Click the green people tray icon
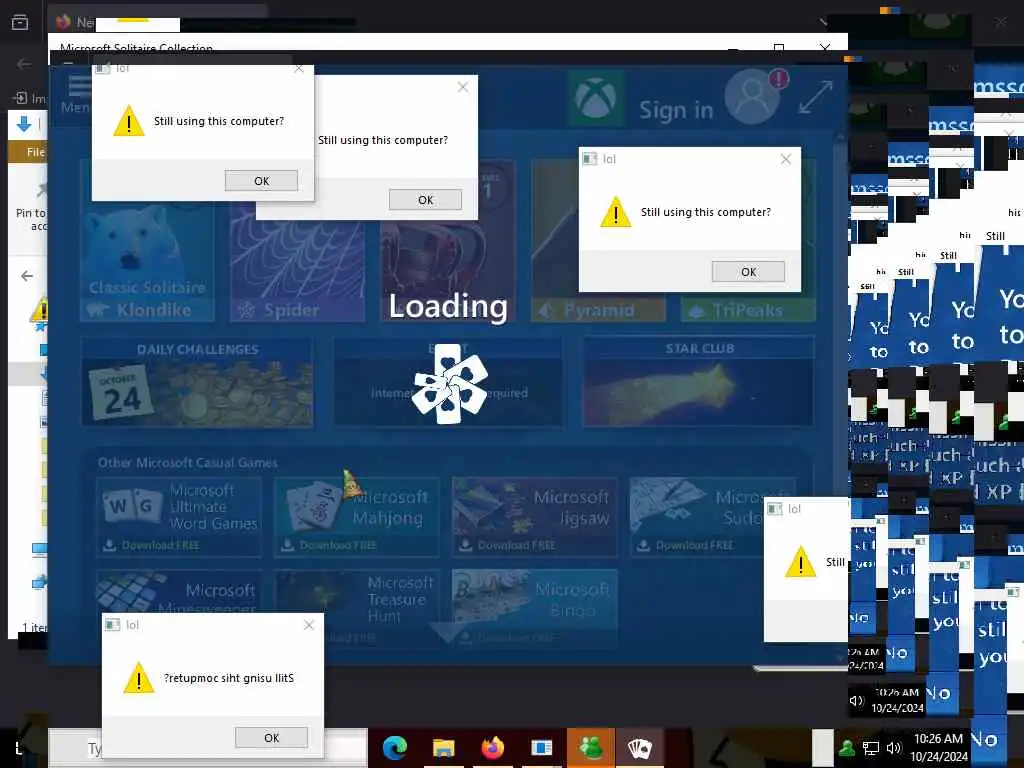This screenshot has width=1024, height=768. [847, 748]
